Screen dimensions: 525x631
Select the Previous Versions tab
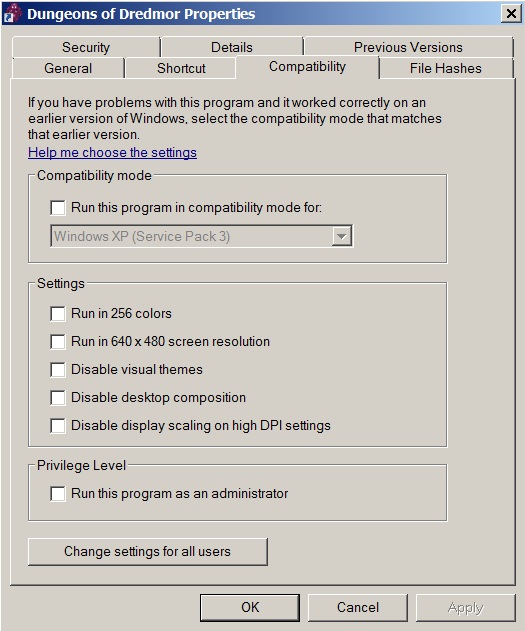tap(408, 47)
